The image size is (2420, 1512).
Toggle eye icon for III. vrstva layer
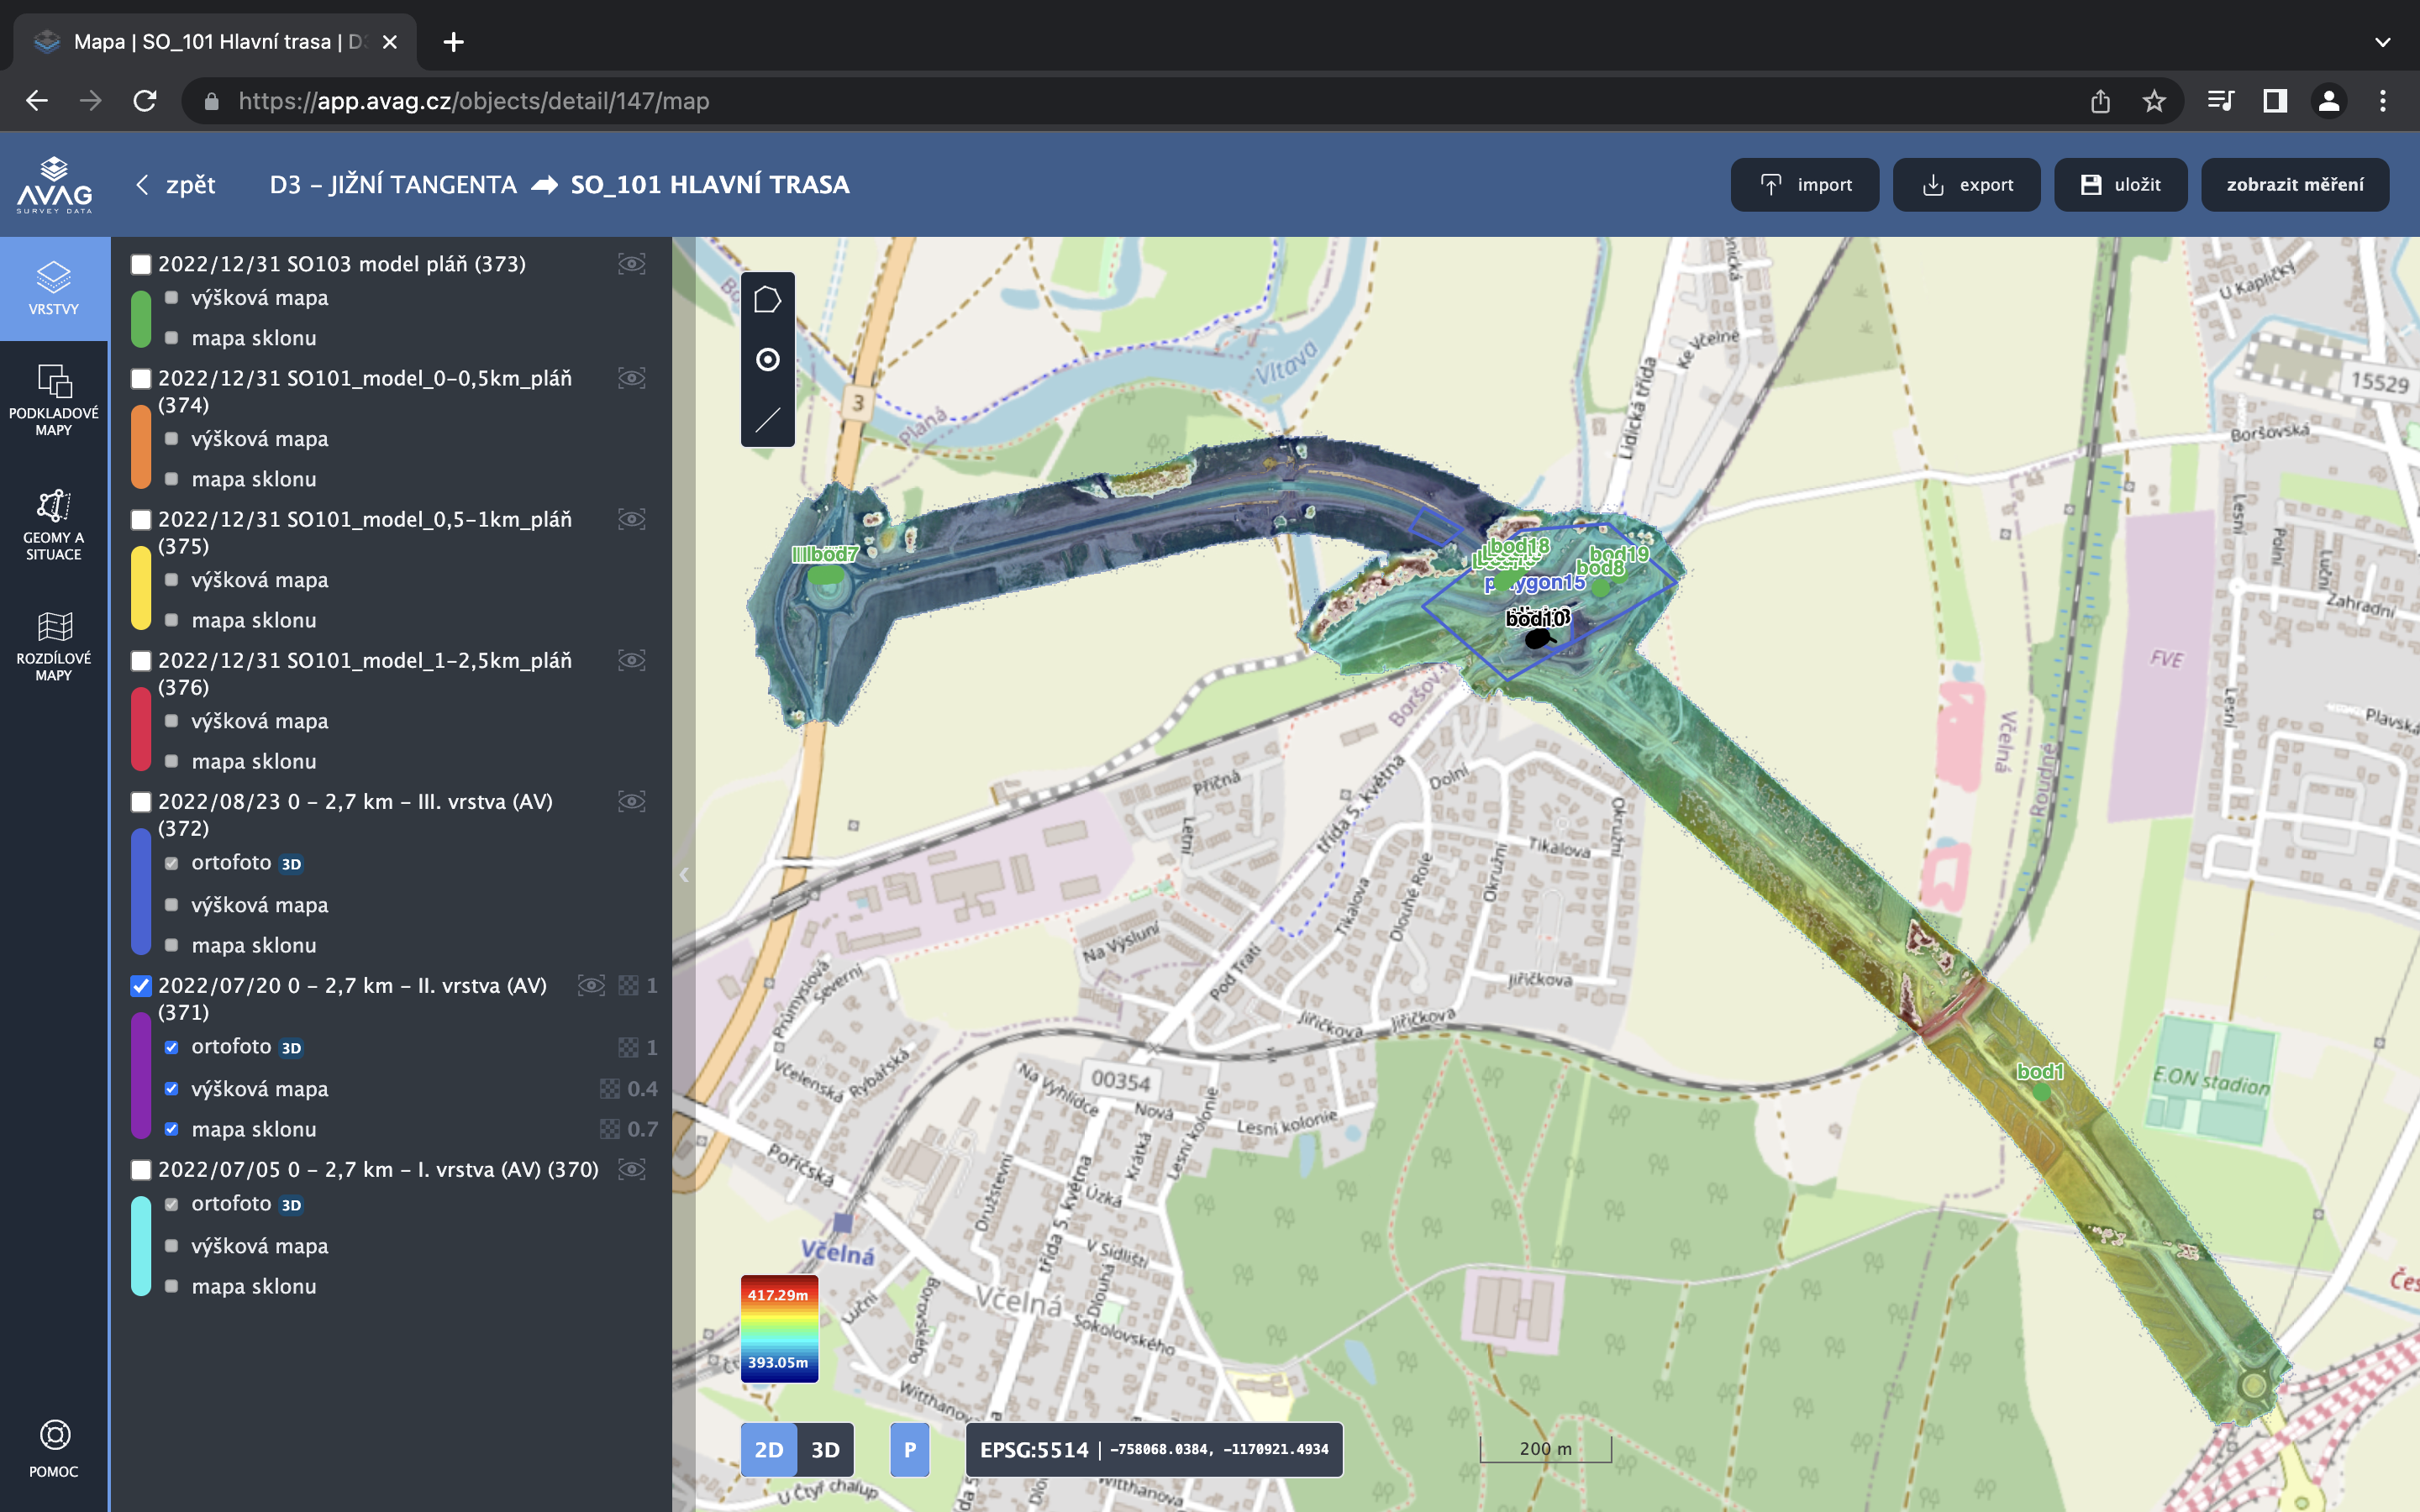click(631, 802)
